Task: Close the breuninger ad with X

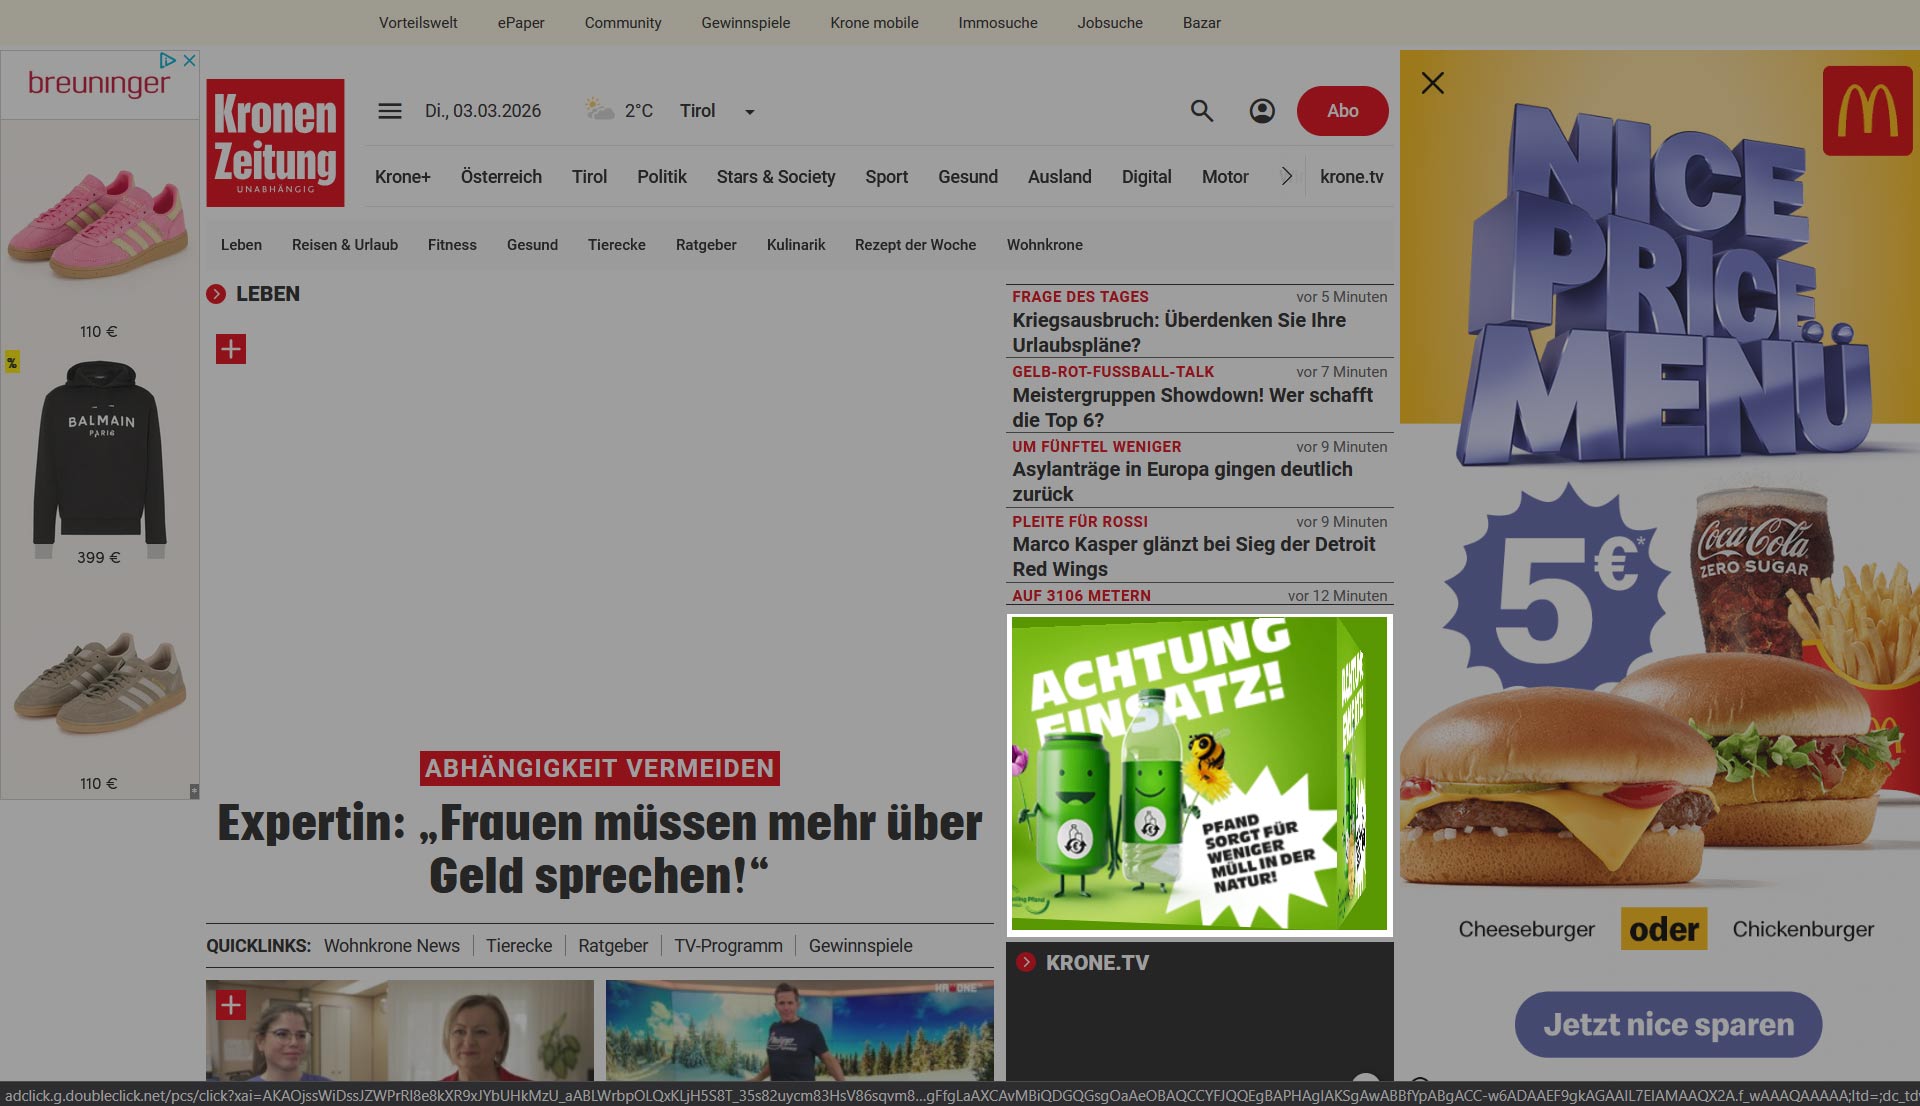Action: tap(189, 61)
